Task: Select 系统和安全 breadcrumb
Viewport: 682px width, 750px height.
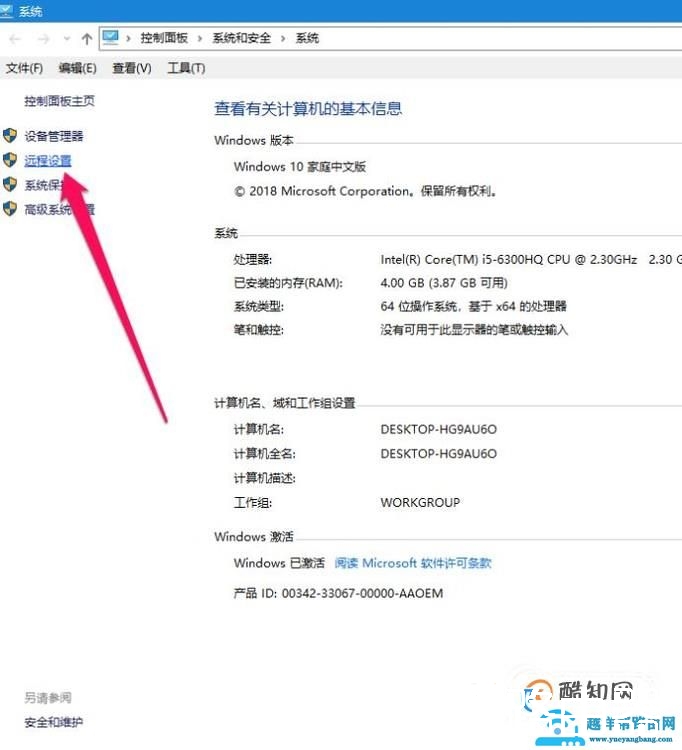Action: point(242,38)
